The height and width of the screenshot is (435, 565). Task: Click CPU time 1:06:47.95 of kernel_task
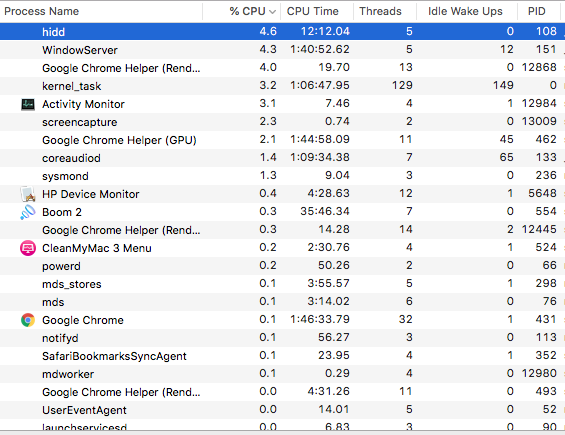pos(320,85)
